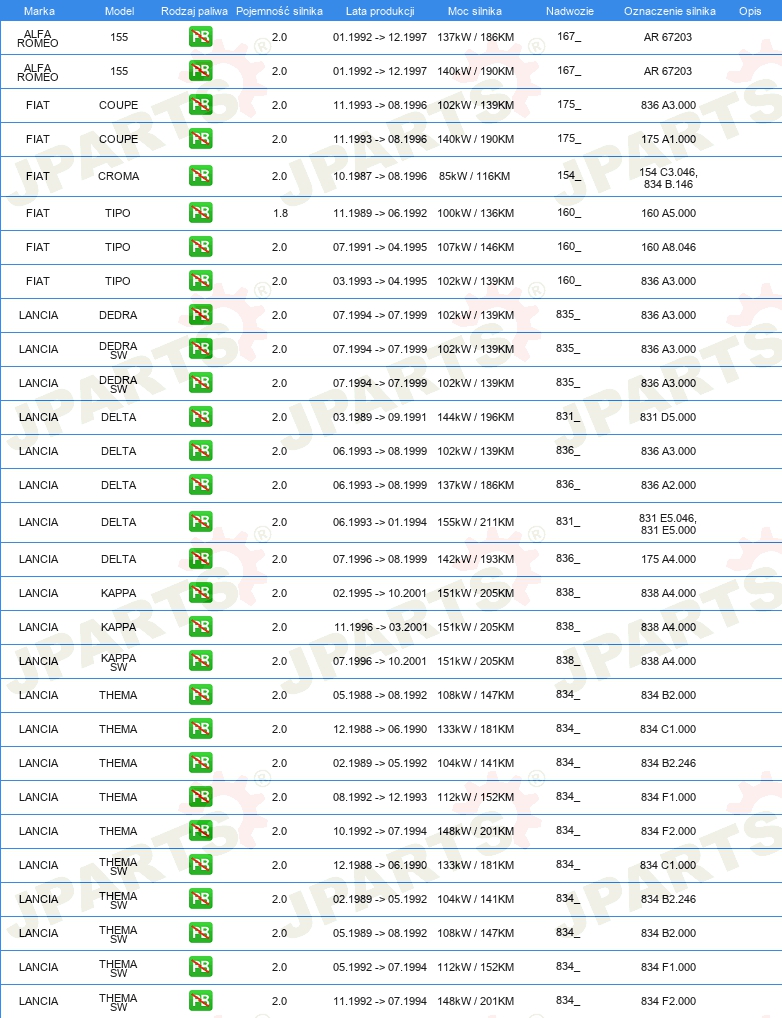Select power value 107kW / 146KM

475,247
